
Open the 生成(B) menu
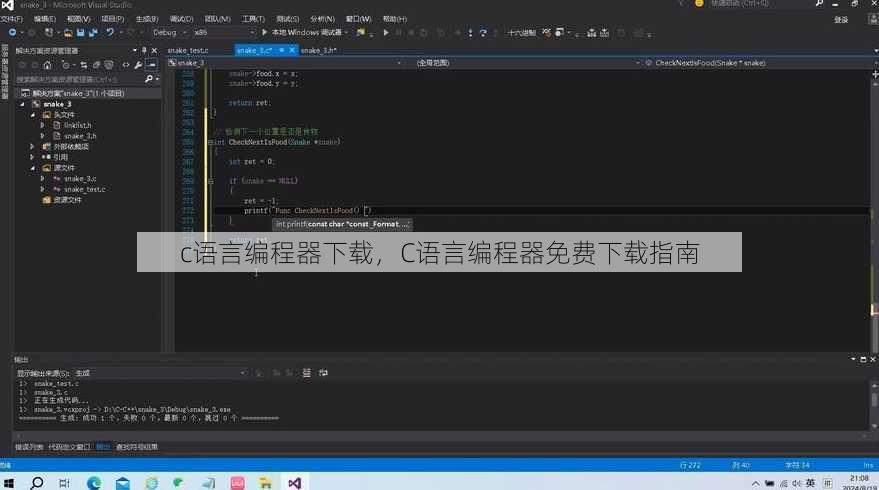(x=147, y=19)
